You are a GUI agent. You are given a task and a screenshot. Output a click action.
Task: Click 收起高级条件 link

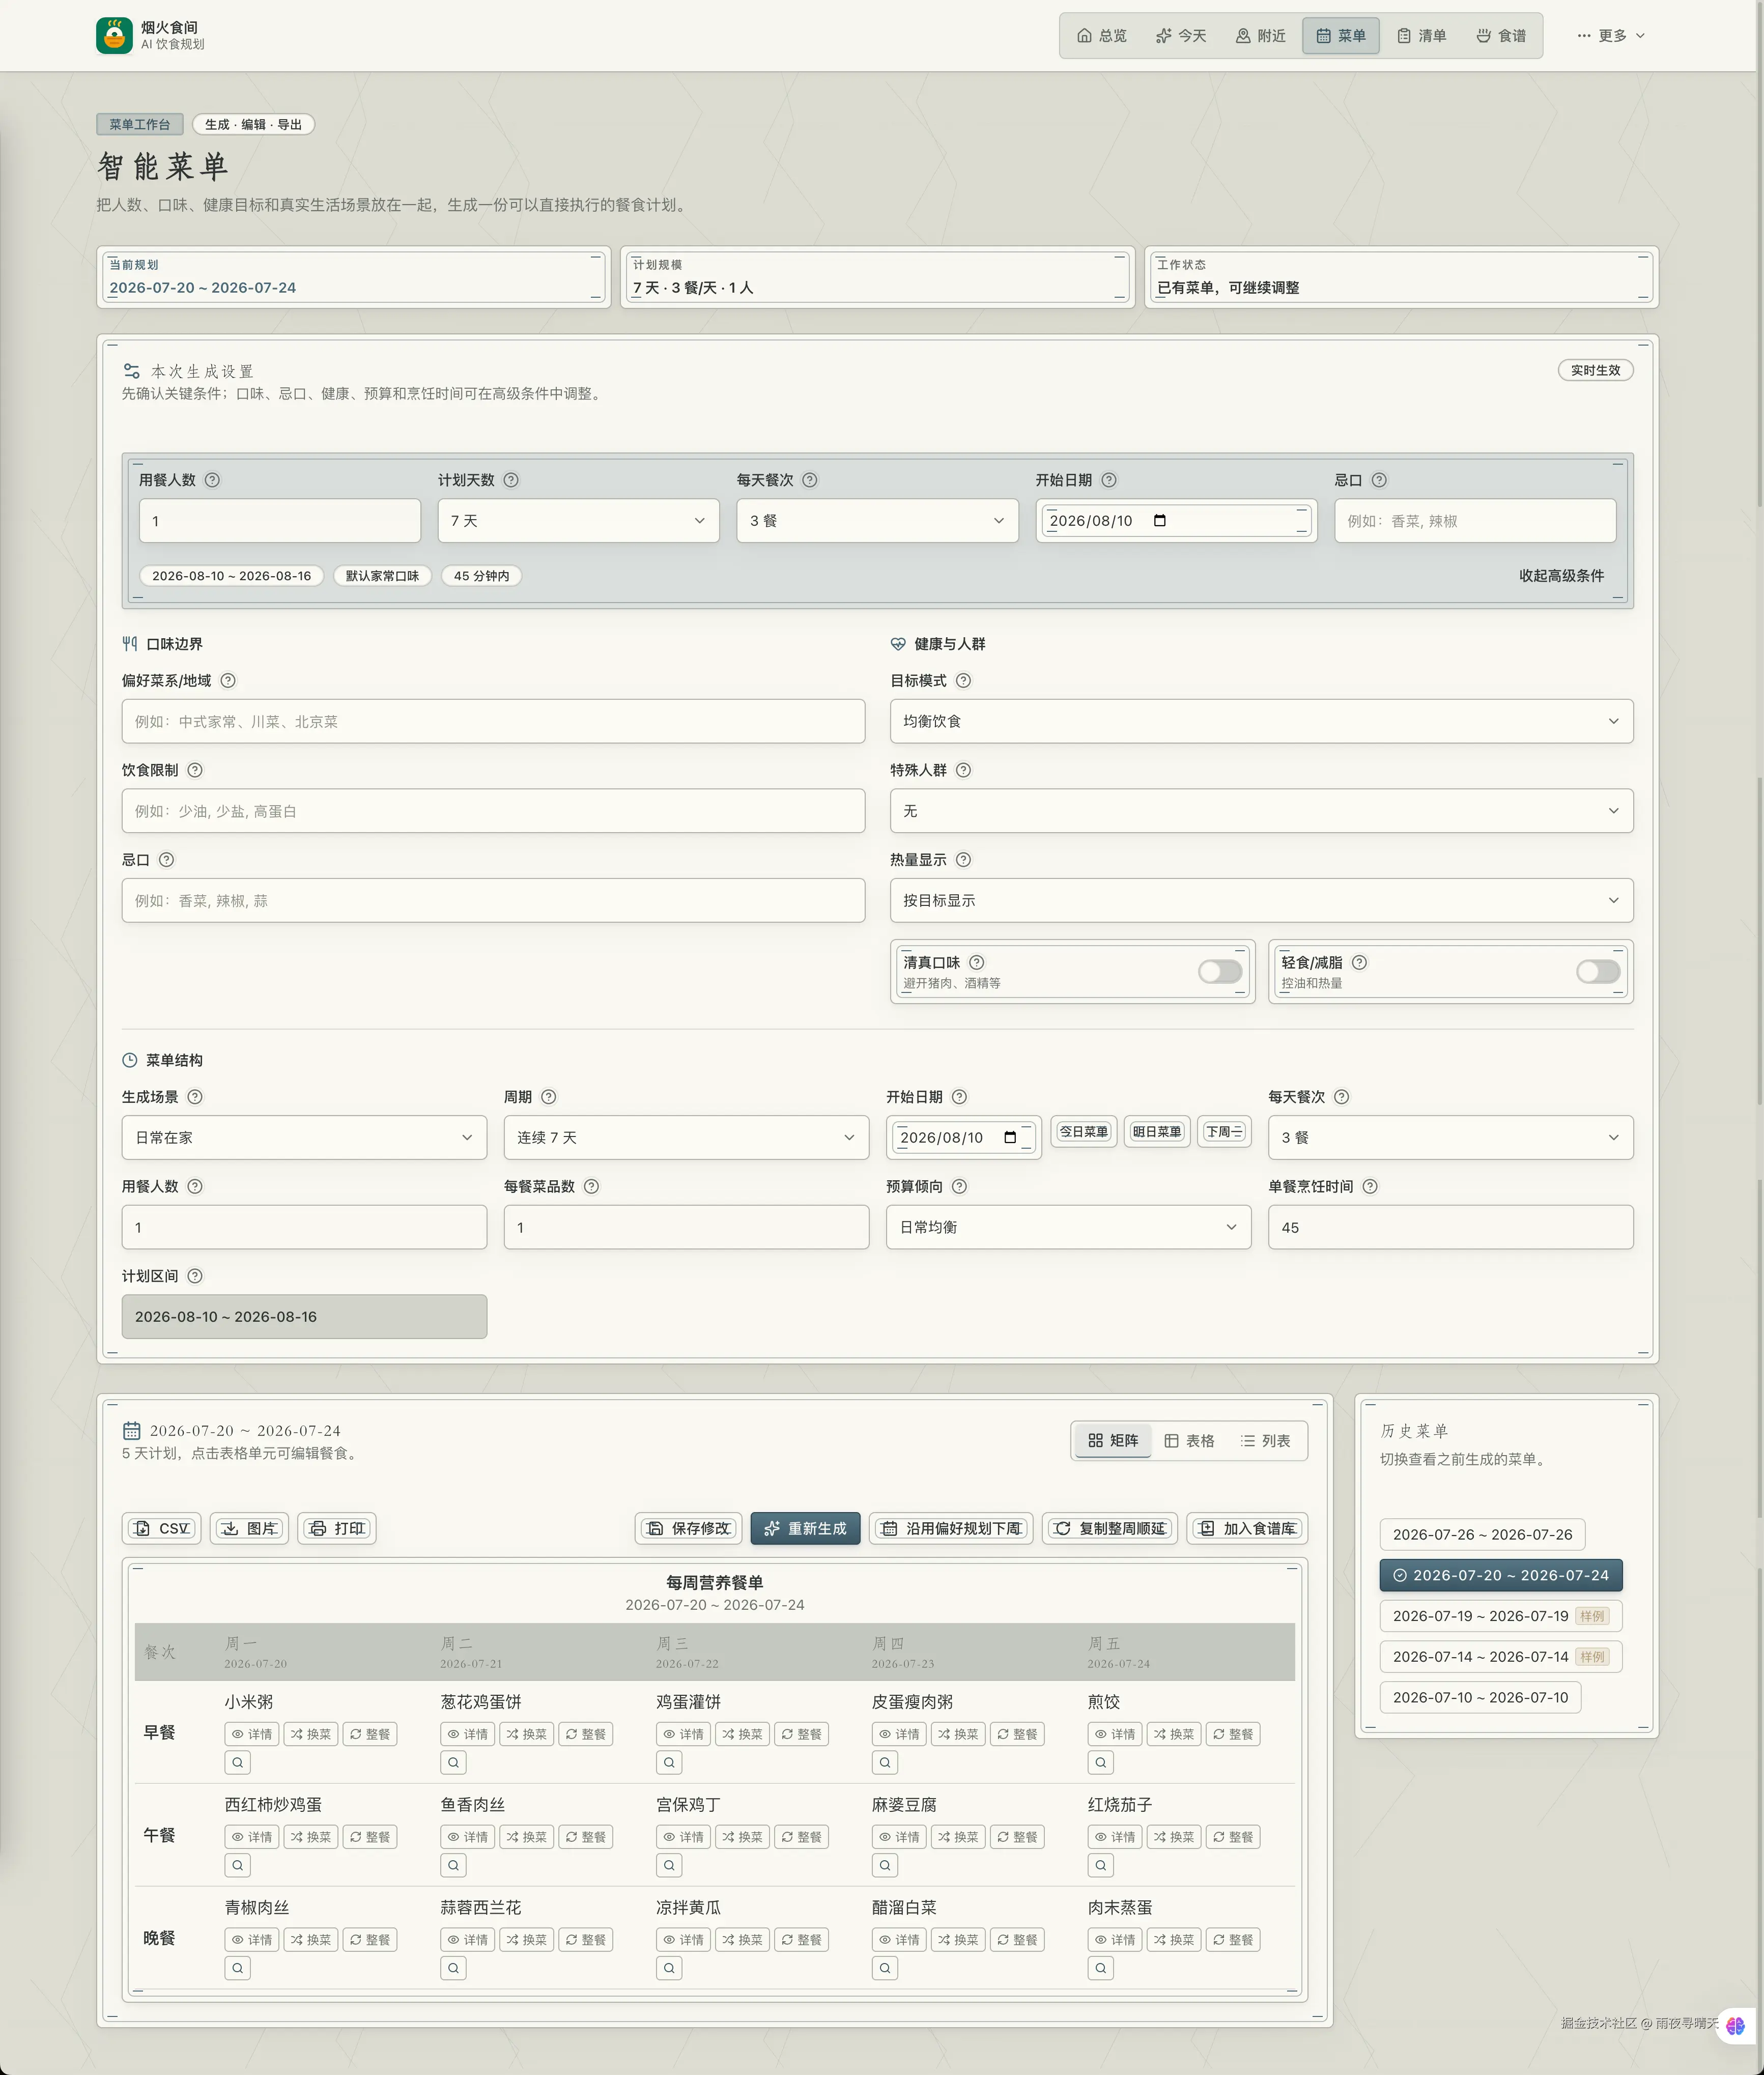1561,576
